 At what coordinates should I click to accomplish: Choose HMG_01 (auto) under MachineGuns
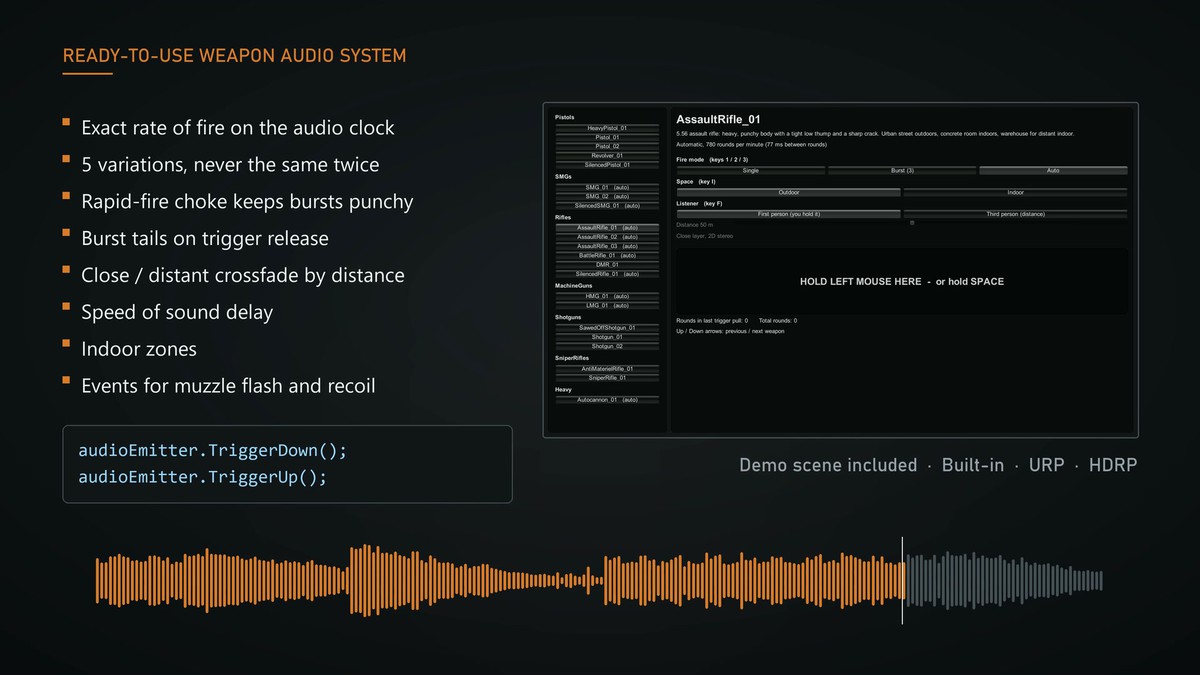click(x=607, y=296)
